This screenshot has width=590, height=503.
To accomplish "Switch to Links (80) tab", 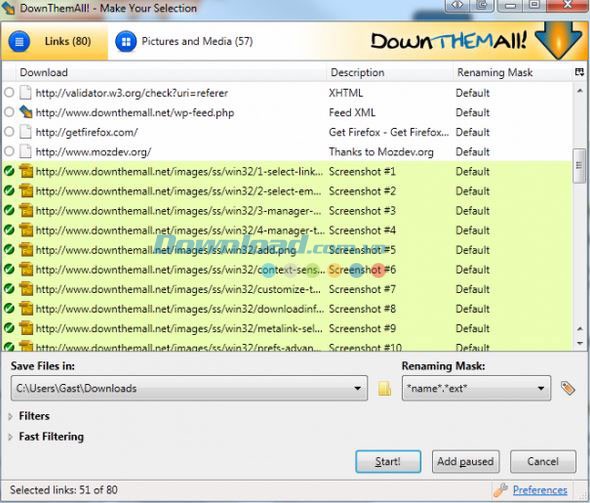I will (55, 41).
